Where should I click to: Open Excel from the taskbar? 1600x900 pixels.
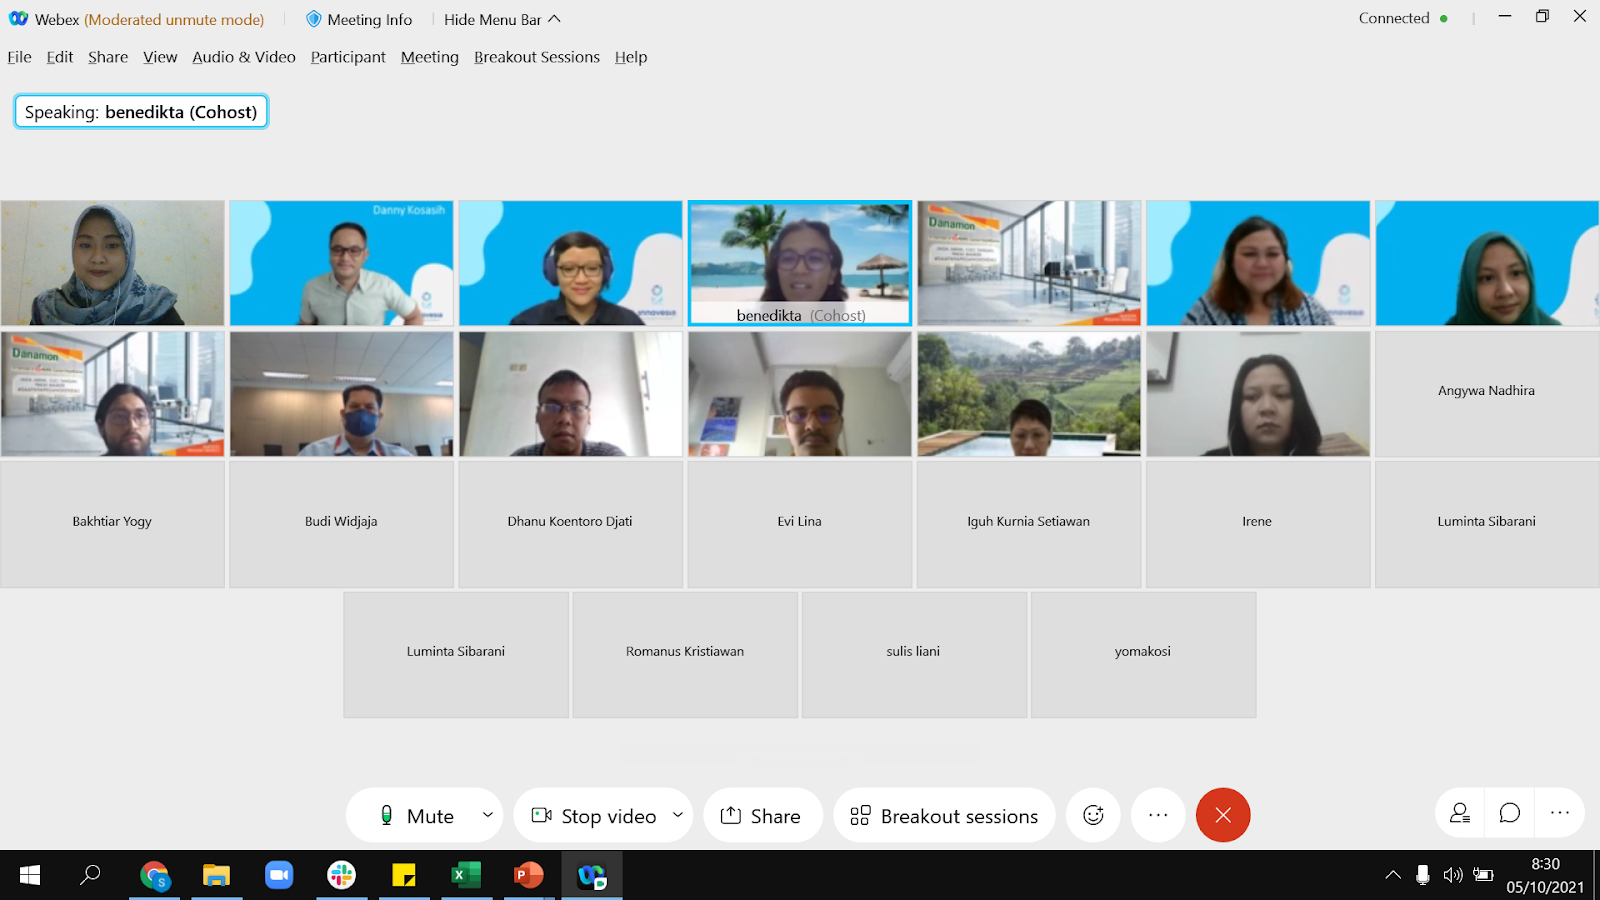click(x=466, y=876)
